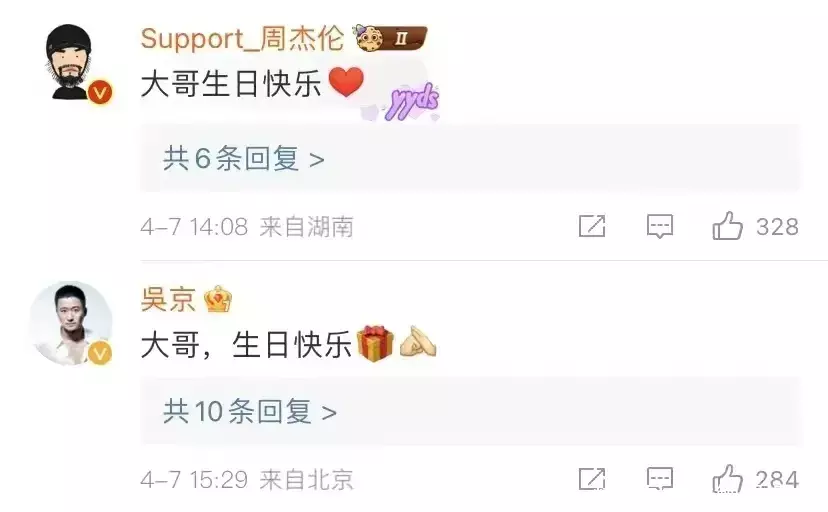Share the Support_周杰伦 comment using the forward icon
828x512 pixels.
click(592, 226)
